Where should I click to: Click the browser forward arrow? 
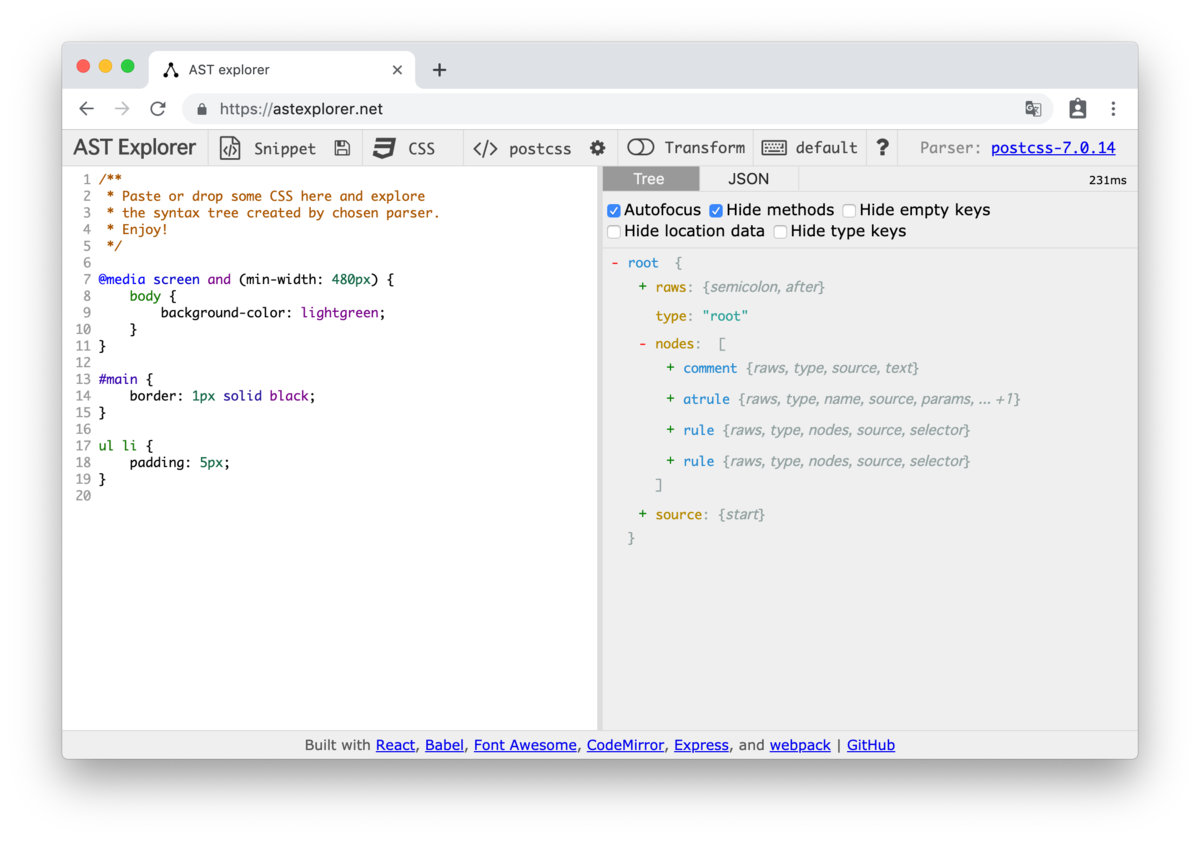122,109
